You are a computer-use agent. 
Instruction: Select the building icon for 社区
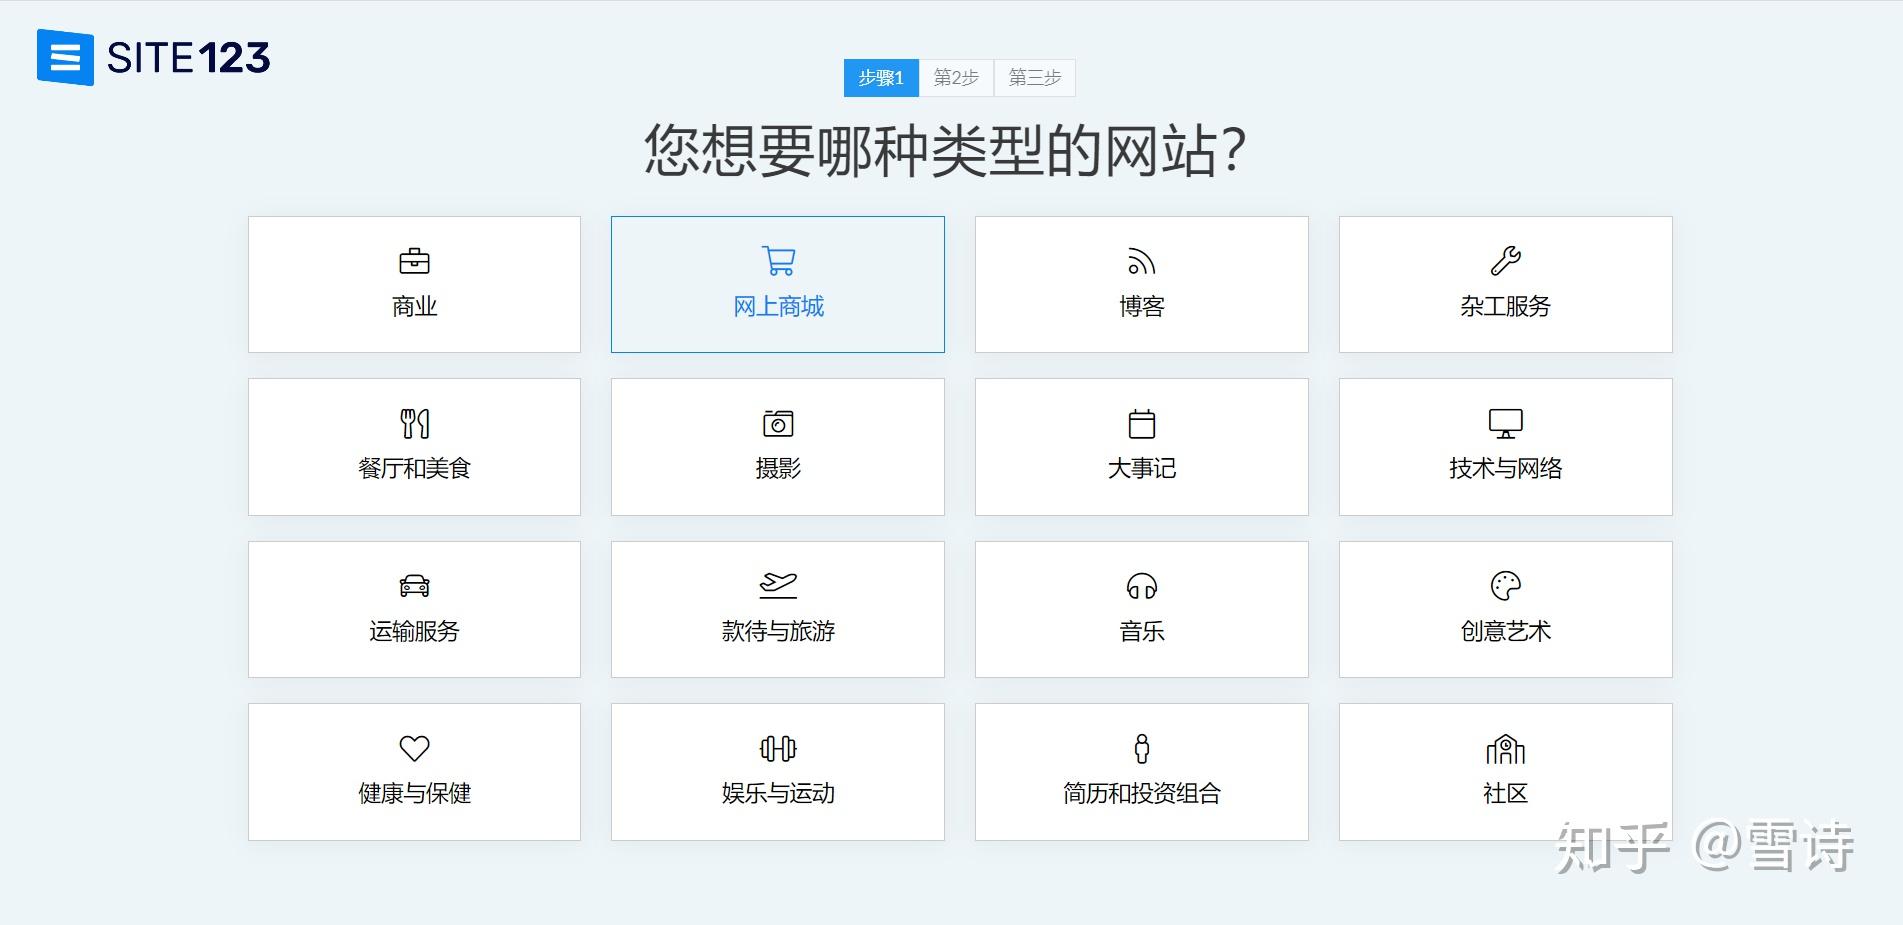pyautogui.click(x=1505, y=749)
